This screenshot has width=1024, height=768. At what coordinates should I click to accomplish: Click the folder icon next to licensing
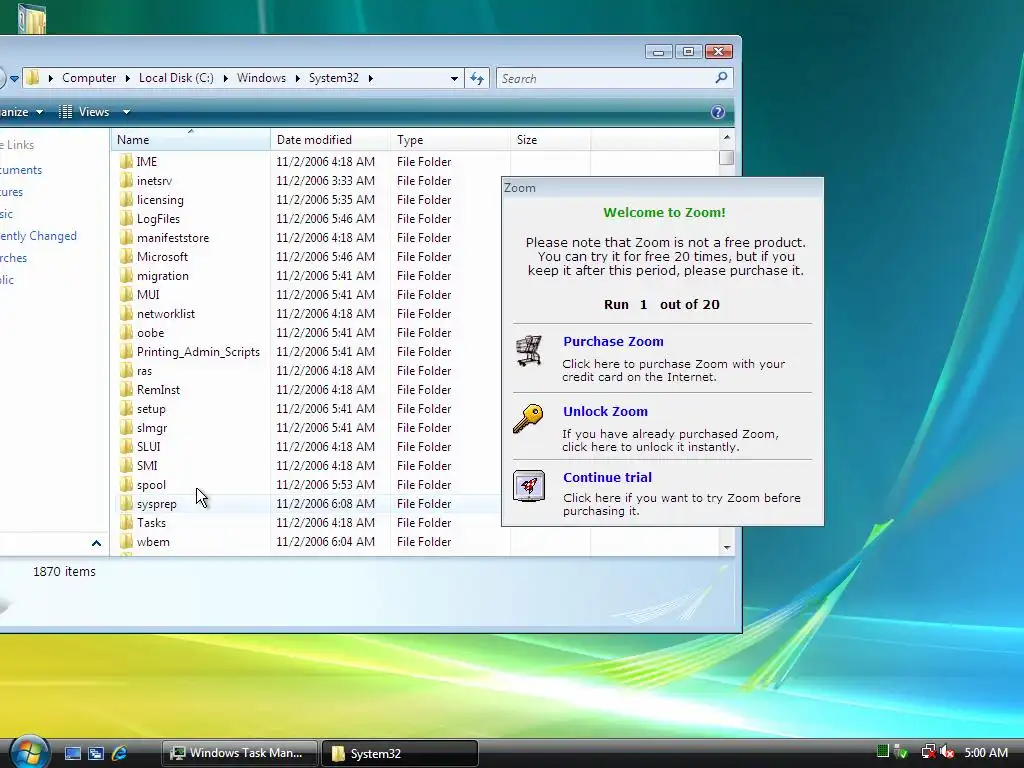[126, 199]
